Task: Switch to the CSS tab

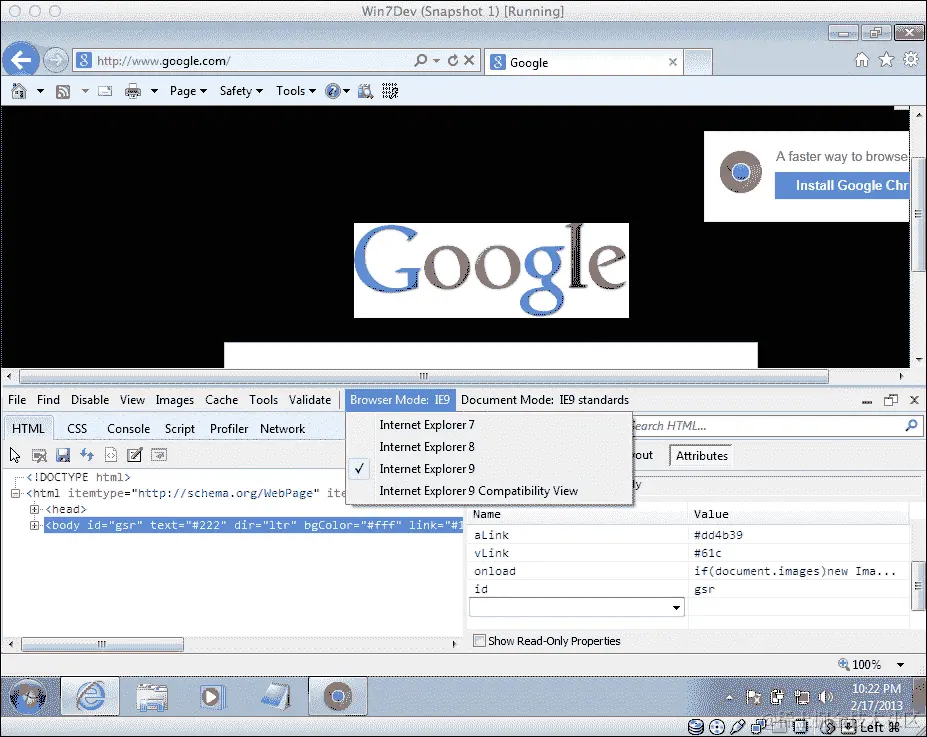Action: 77,429
